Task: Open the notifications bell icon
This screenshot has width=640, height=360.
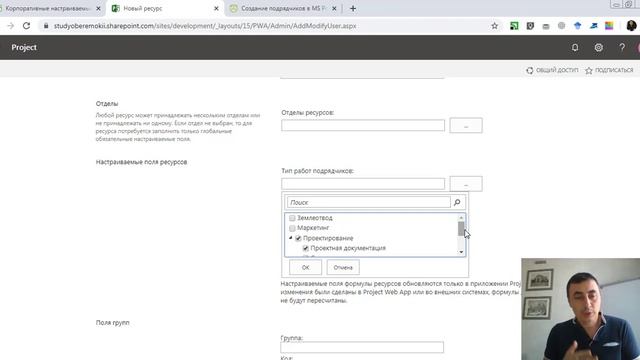Action: (x=575, y=48)
